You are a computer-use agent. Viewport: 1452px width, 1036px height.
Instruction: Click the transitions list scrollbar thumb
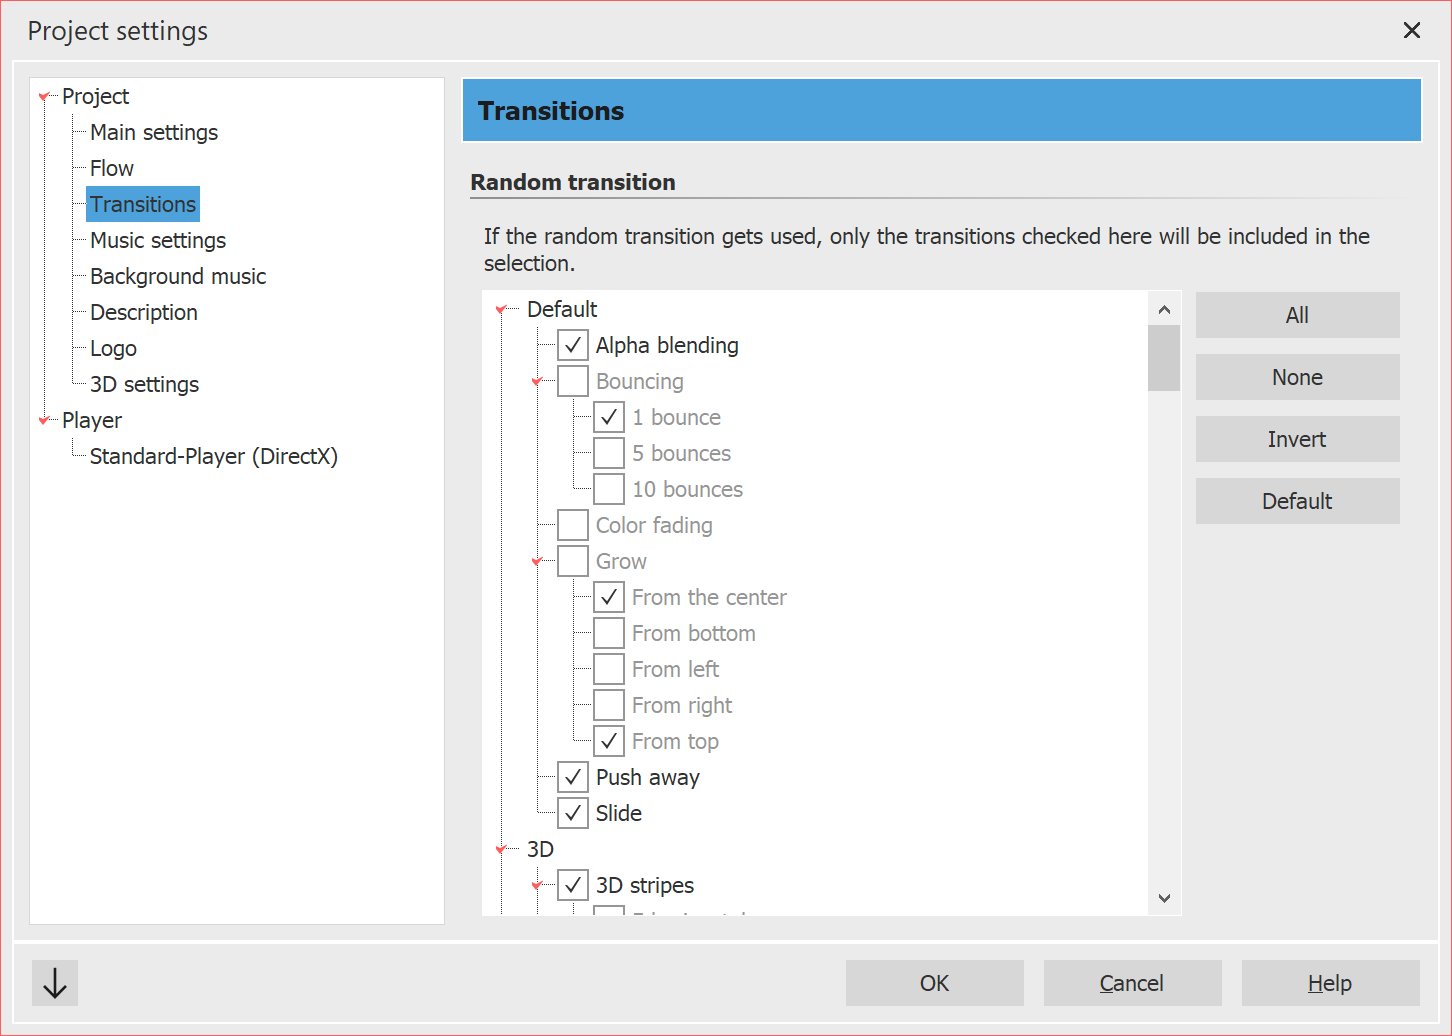tap(1163, 358)
